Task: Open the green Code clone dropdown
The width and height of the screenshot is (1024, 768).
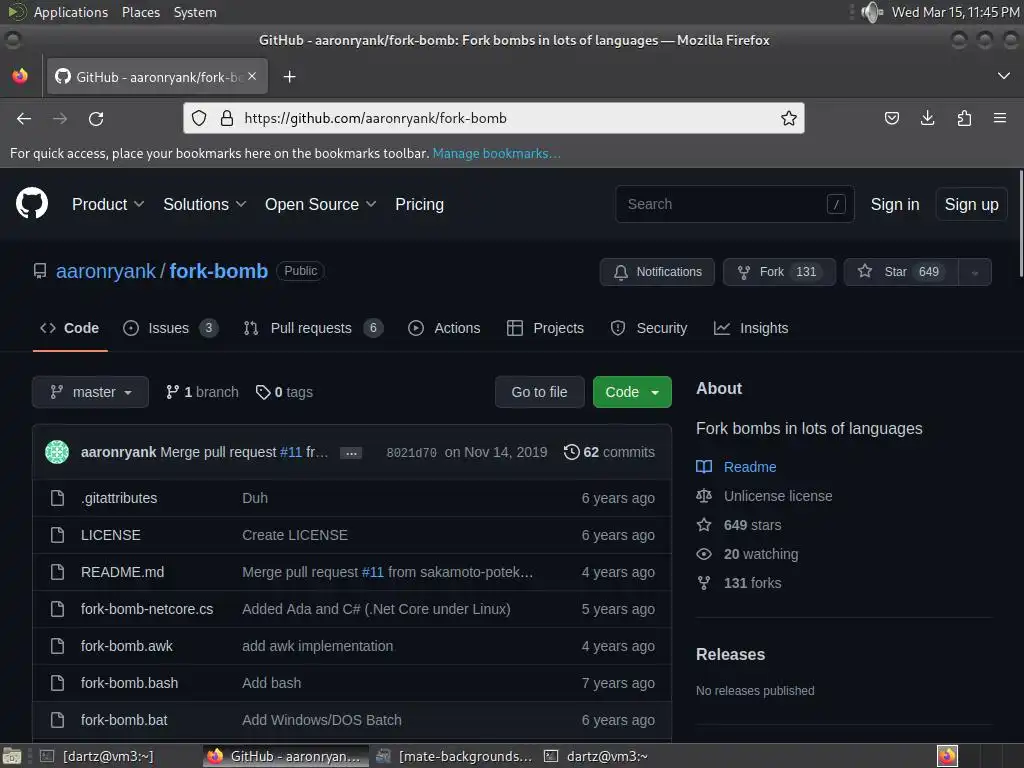Action: 632,392
